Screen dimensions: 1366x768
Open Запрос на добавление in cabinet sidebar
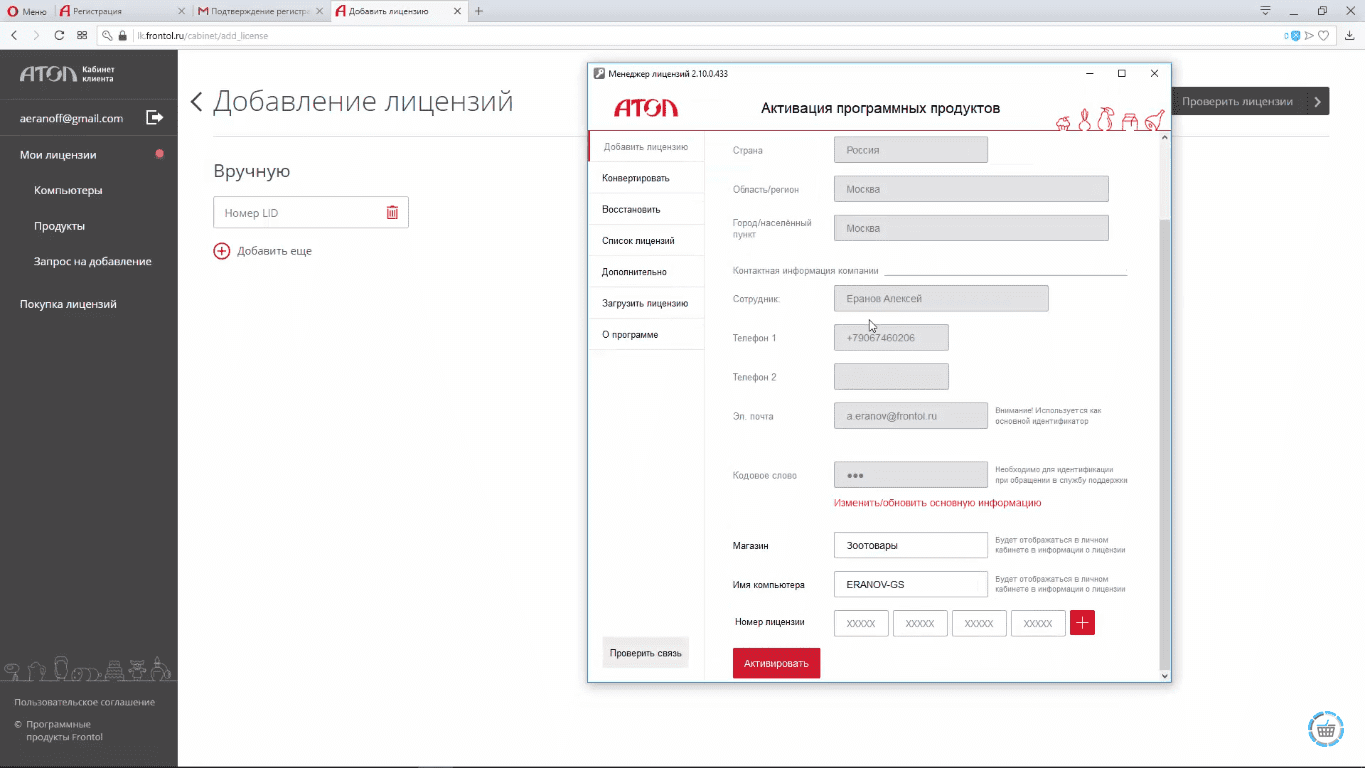pyautogui.click(x=93, y=261)
